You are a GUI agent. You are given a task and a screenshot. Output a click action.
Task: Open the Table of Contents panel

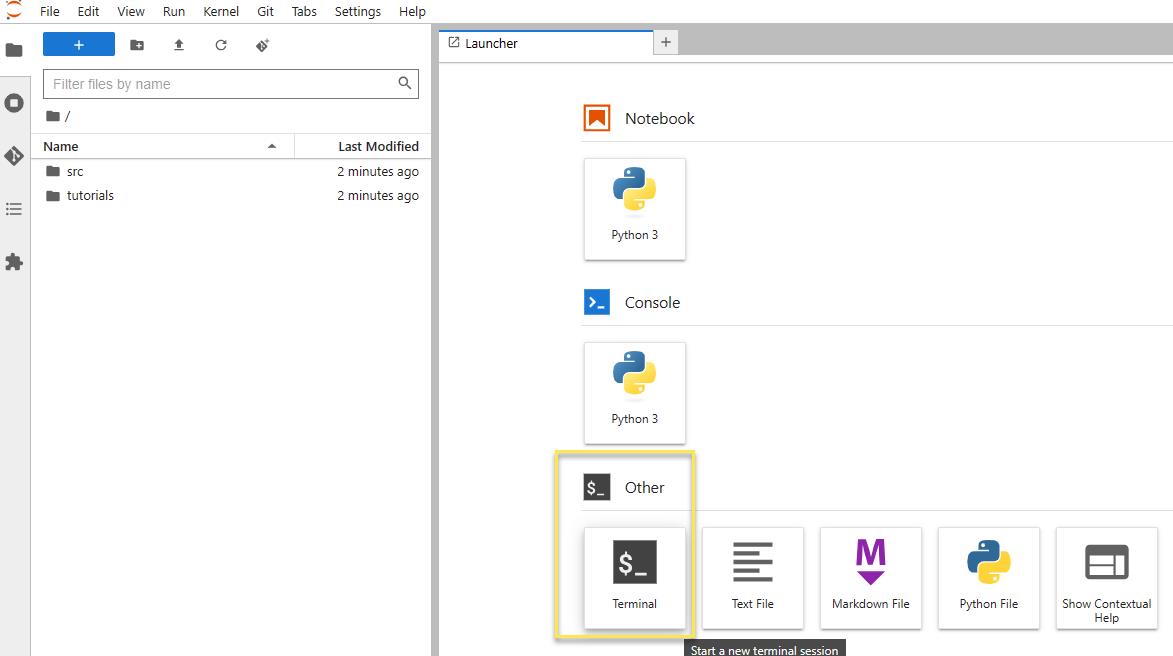pos(14,209)
